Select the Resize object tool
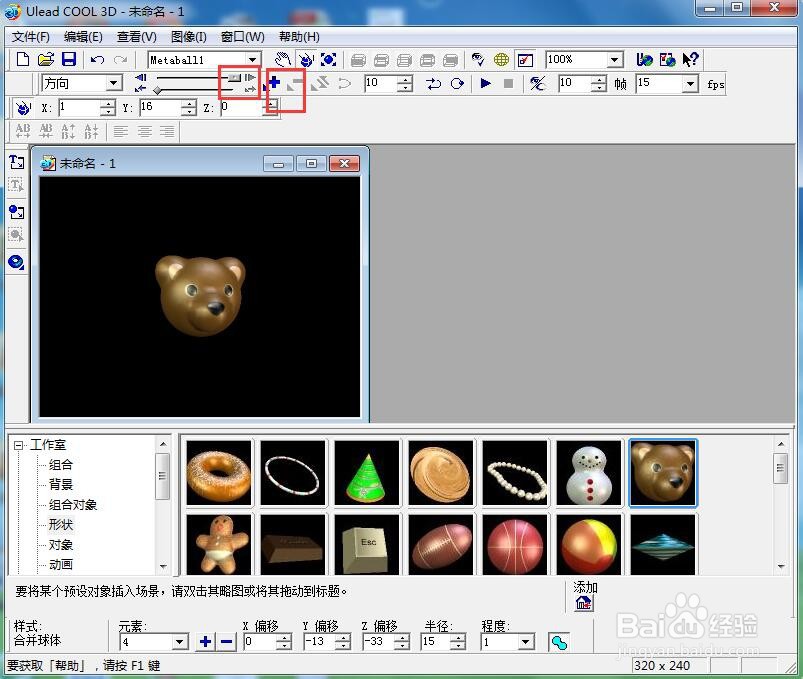803x679 pixels. [328, 60]
